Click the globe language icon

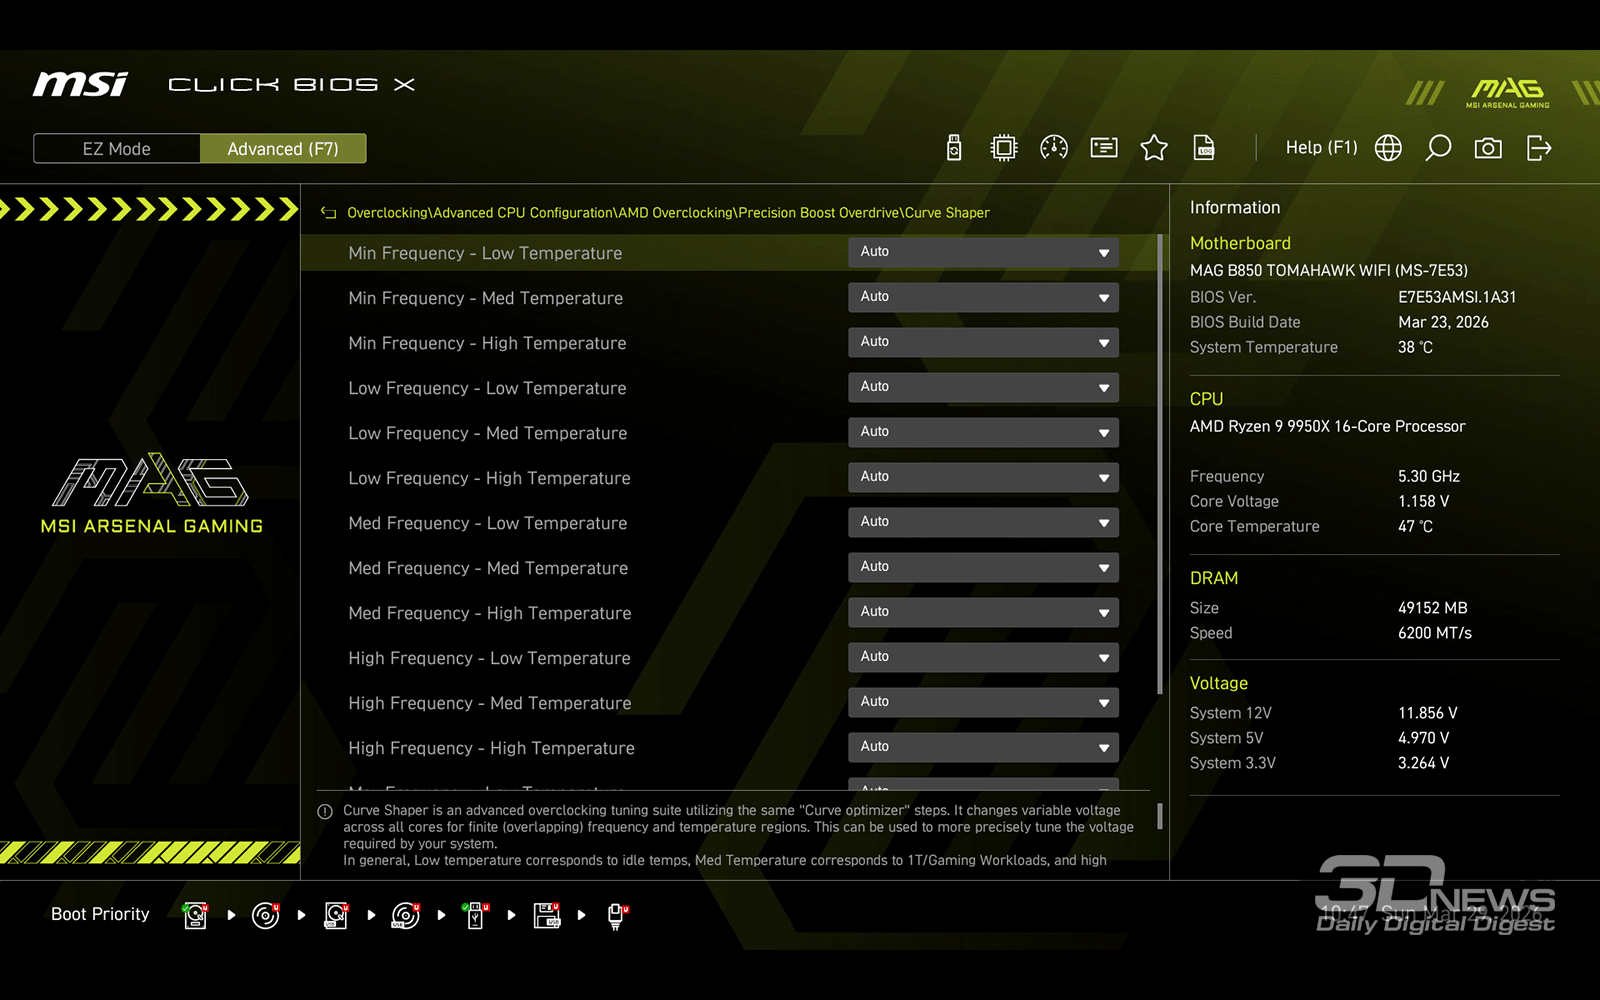[x=1388, y=148]
